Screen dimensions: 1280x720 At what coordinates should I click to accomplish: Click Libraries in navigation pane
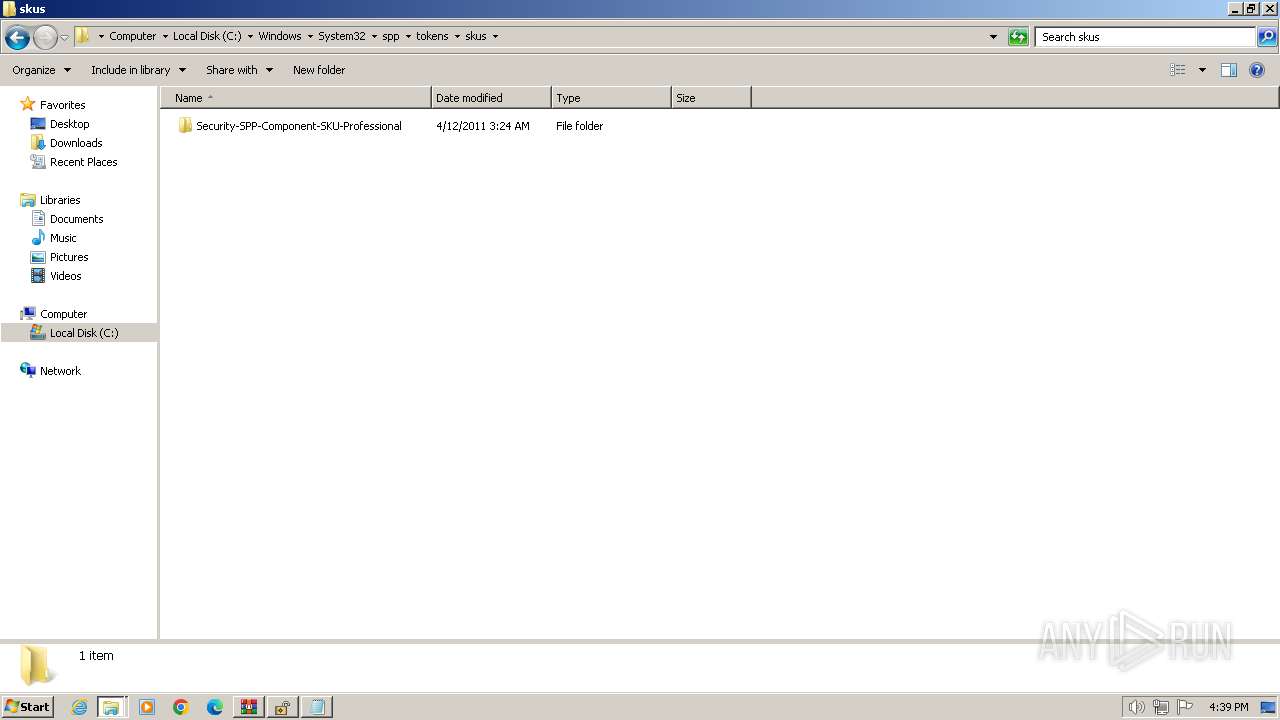pos(60,200)
